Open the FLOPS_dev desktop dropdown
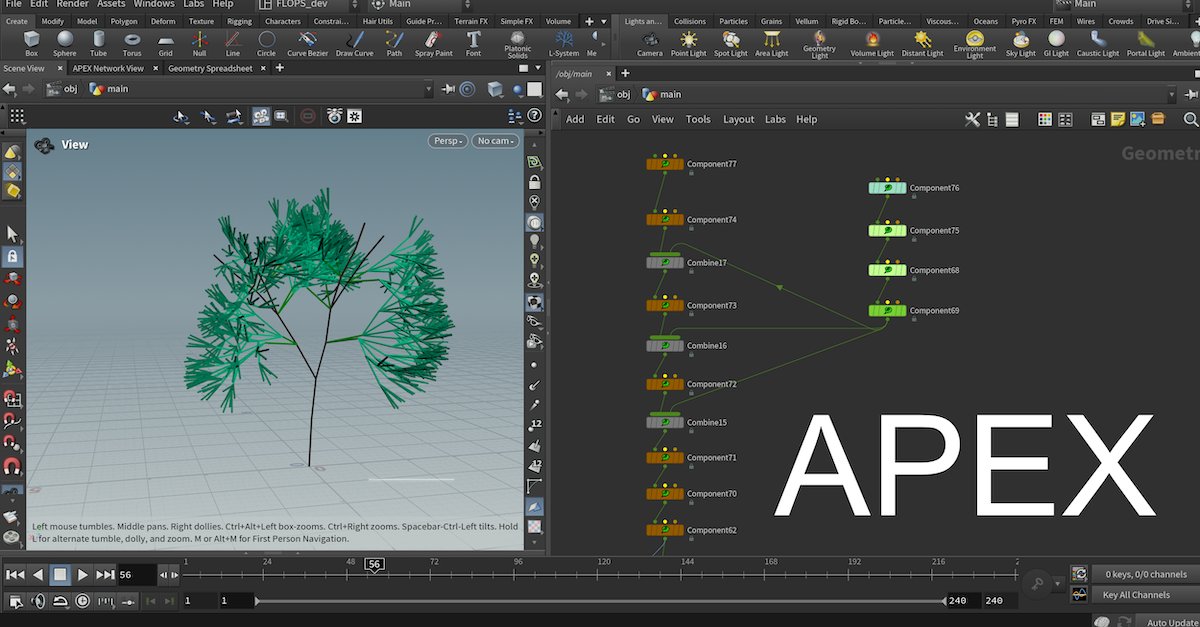Screen dimensions: 1200x627 [x=306, y=4]
